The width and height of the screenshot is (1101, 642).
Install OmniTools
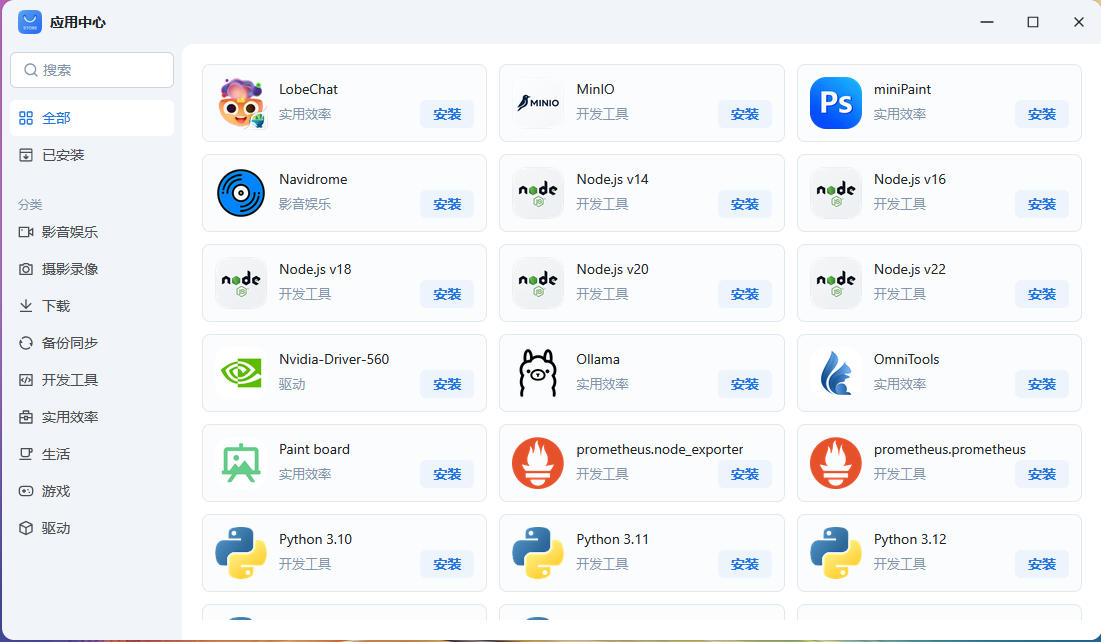[1041, 384]
